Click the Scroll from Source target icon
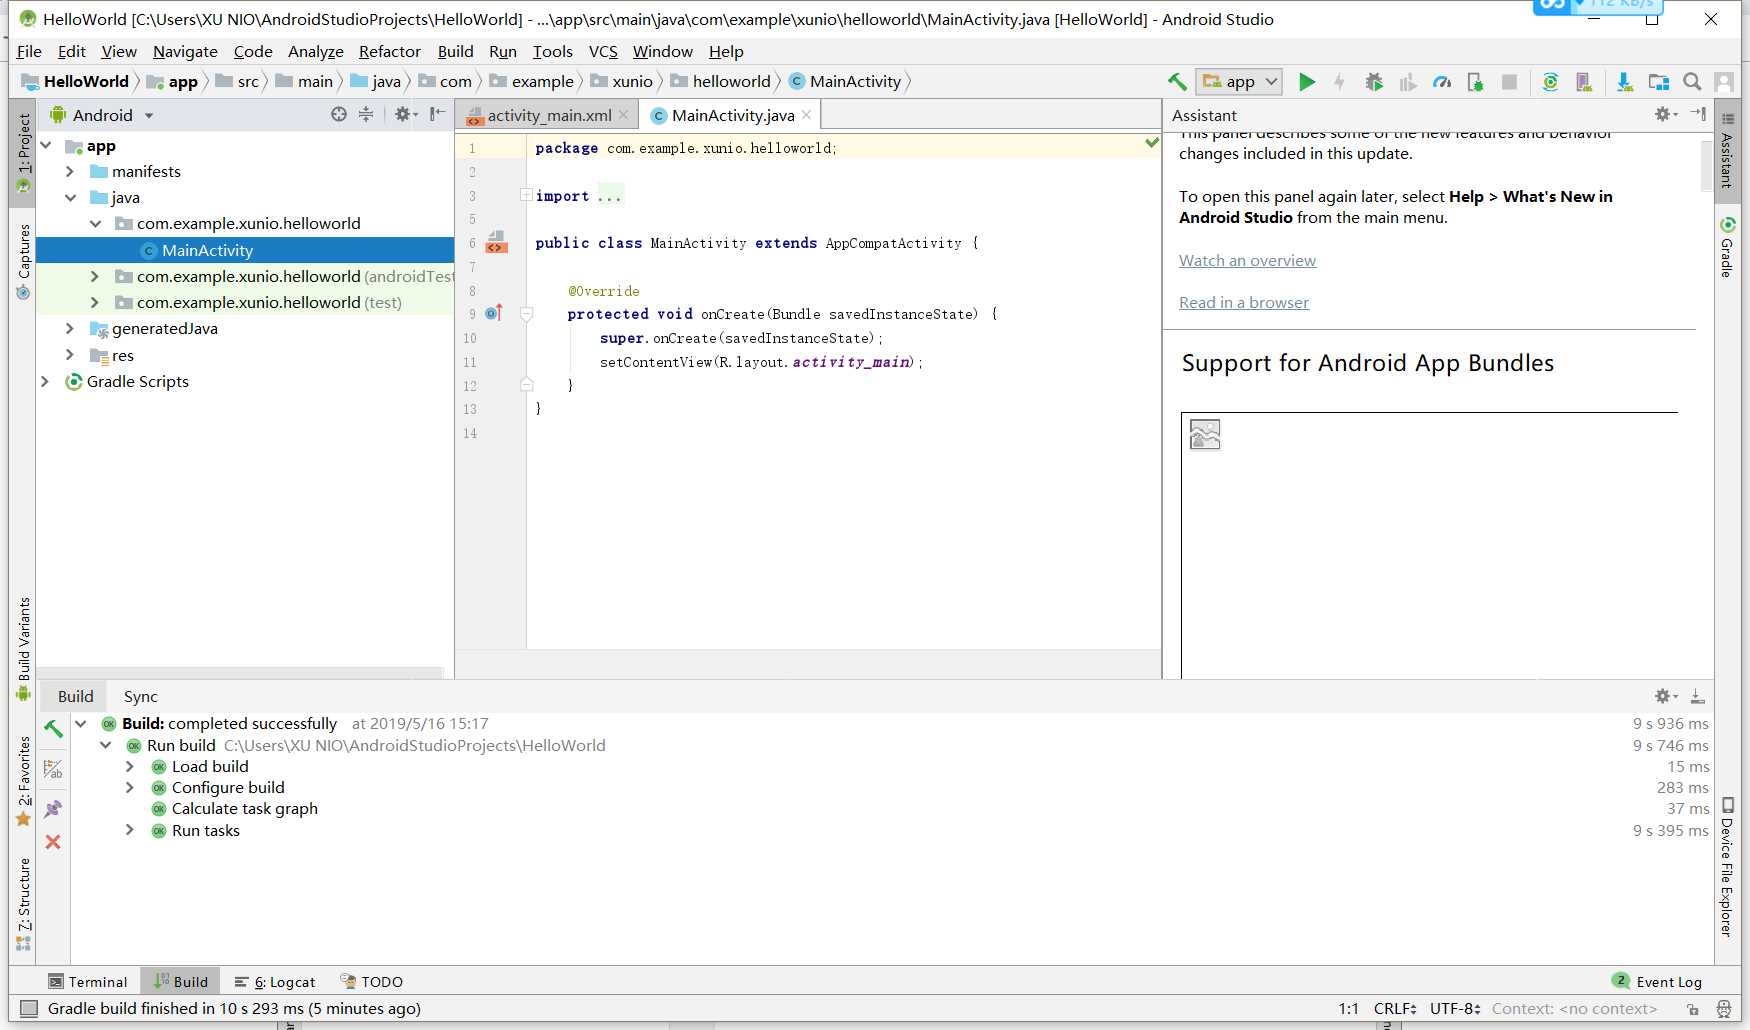 point(339,114)
